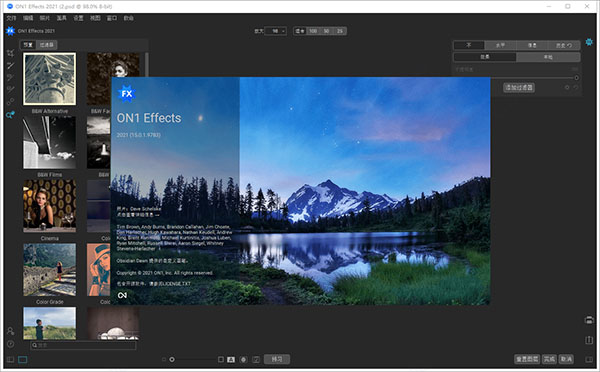Screen dimensions: 600x372
Task: Click the share/export icon on right edge
Action: pyautogui.click(x=589, y=340)
